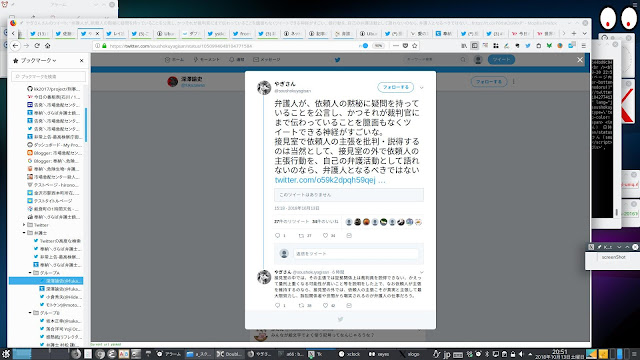Open the taskbar clock showing 20:51
The height and width of the screenshot is (360, 640).
click(560, 354)
